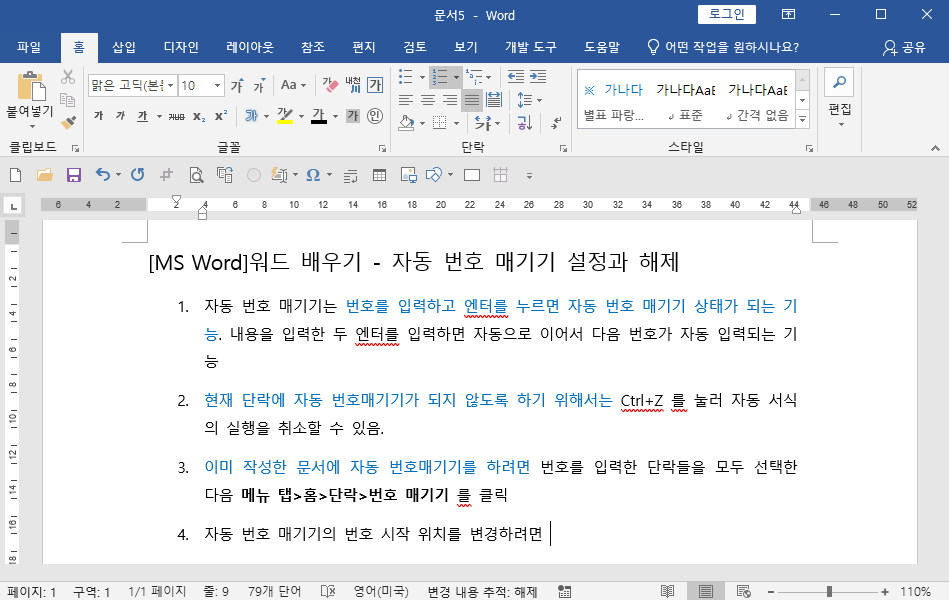Image resolution: width=949 pixels, height=600 pixels.
Task: Toggle distributed alignment button
Action: pyautogui.click(x=494, y=100)
